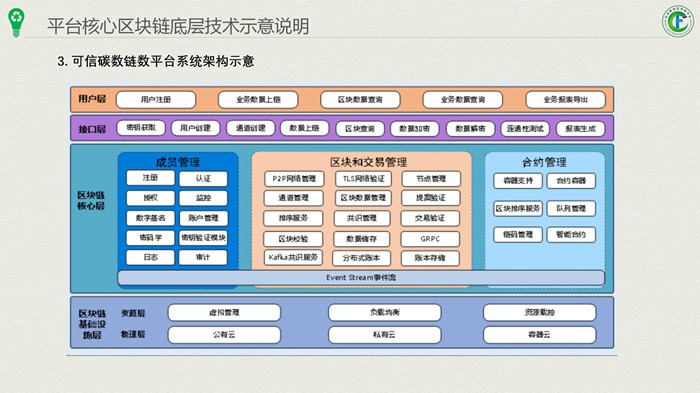This screenshot has width=700, height=393.
Task: Click the 公有云 physical layer box
Action: [224, 334]
